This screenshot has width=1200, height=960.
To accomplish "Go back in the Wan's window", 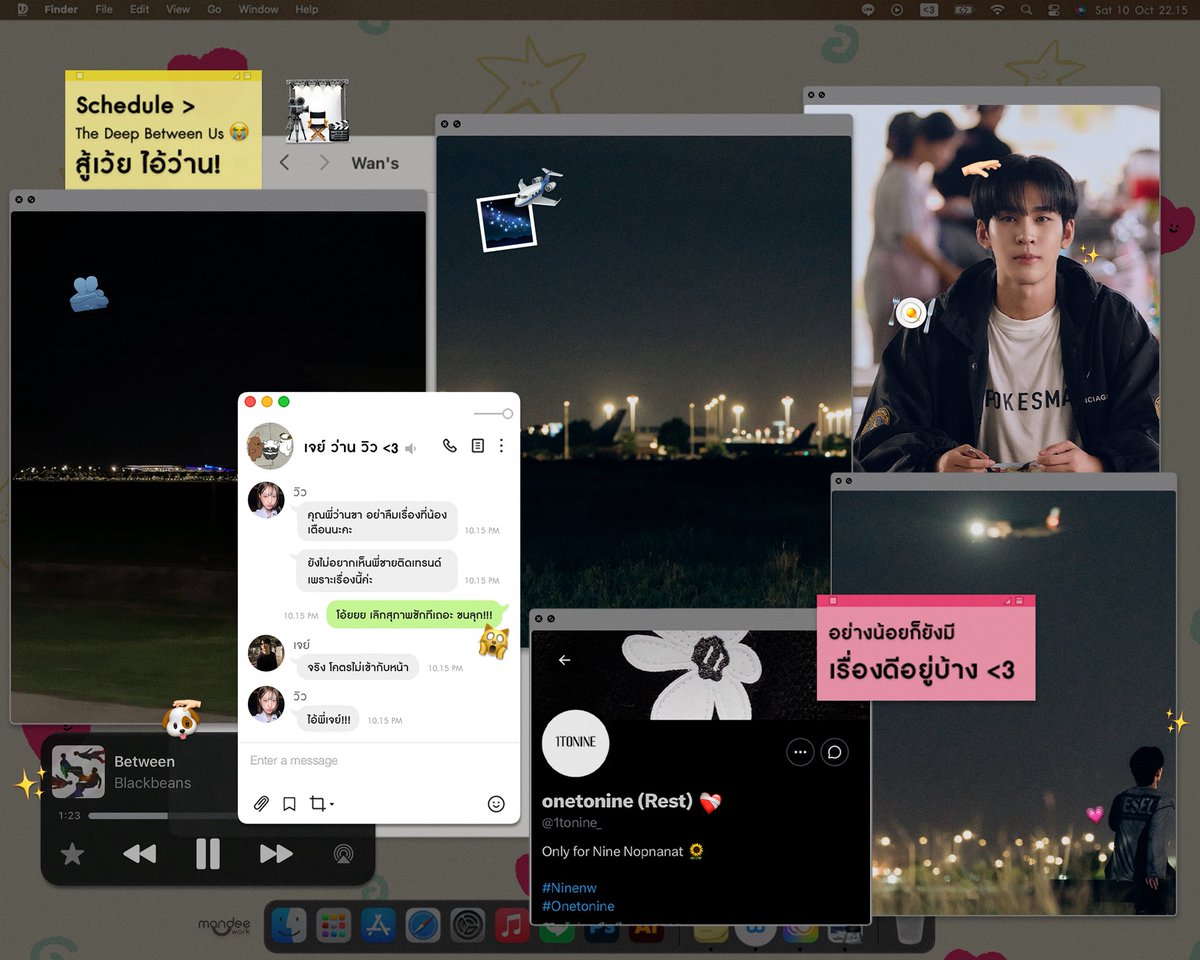I will (x=284, y=162).
